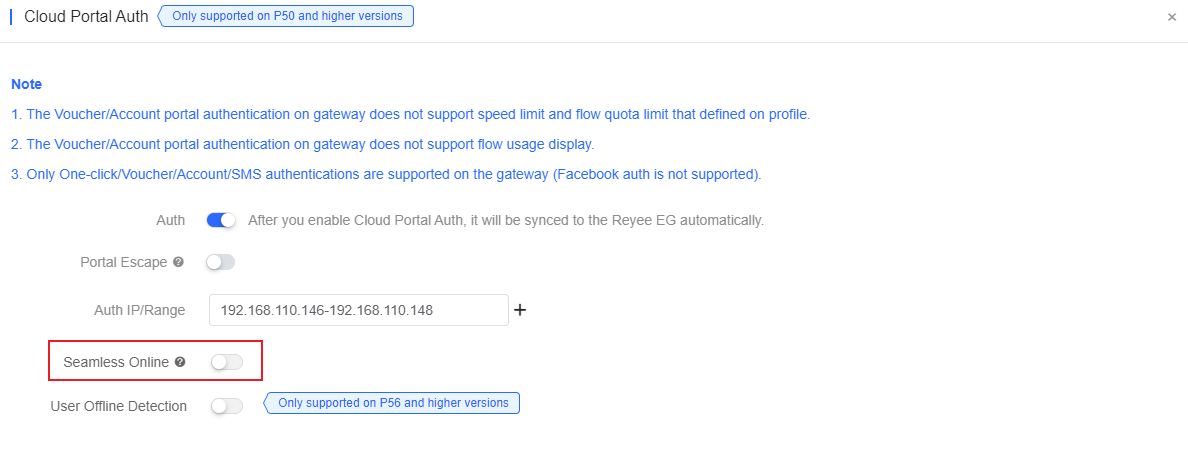Click the Reyee EG sync description text
The width and height of the screenshot is (1188, 474).
(x=506, y=220)
